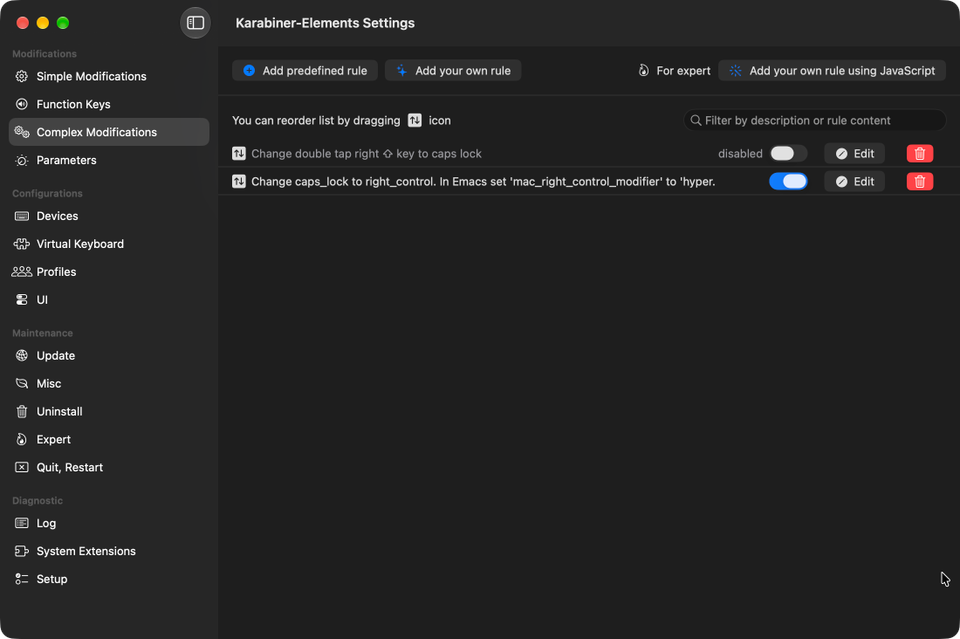Click the Log icon in sidebar
The width and height of the screenshot is (960, 639).
(21, 523)
